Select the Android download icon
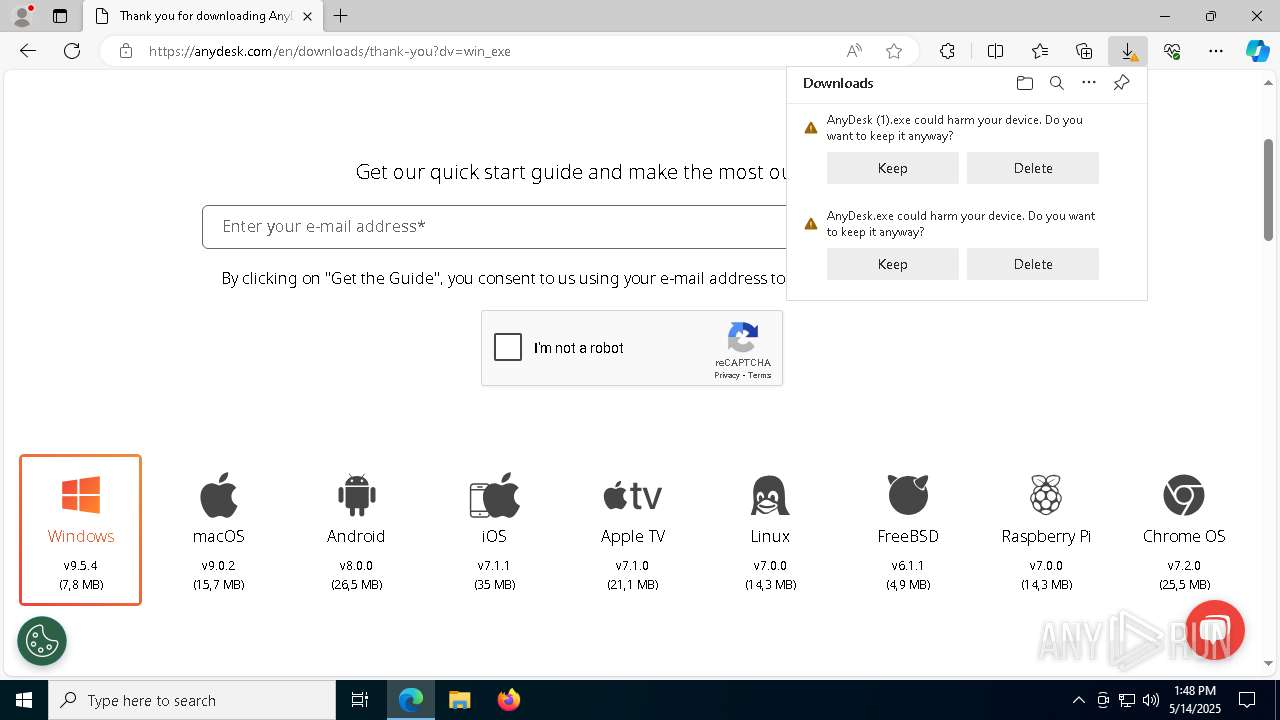The image size is (1280, 720). (356, 495)
